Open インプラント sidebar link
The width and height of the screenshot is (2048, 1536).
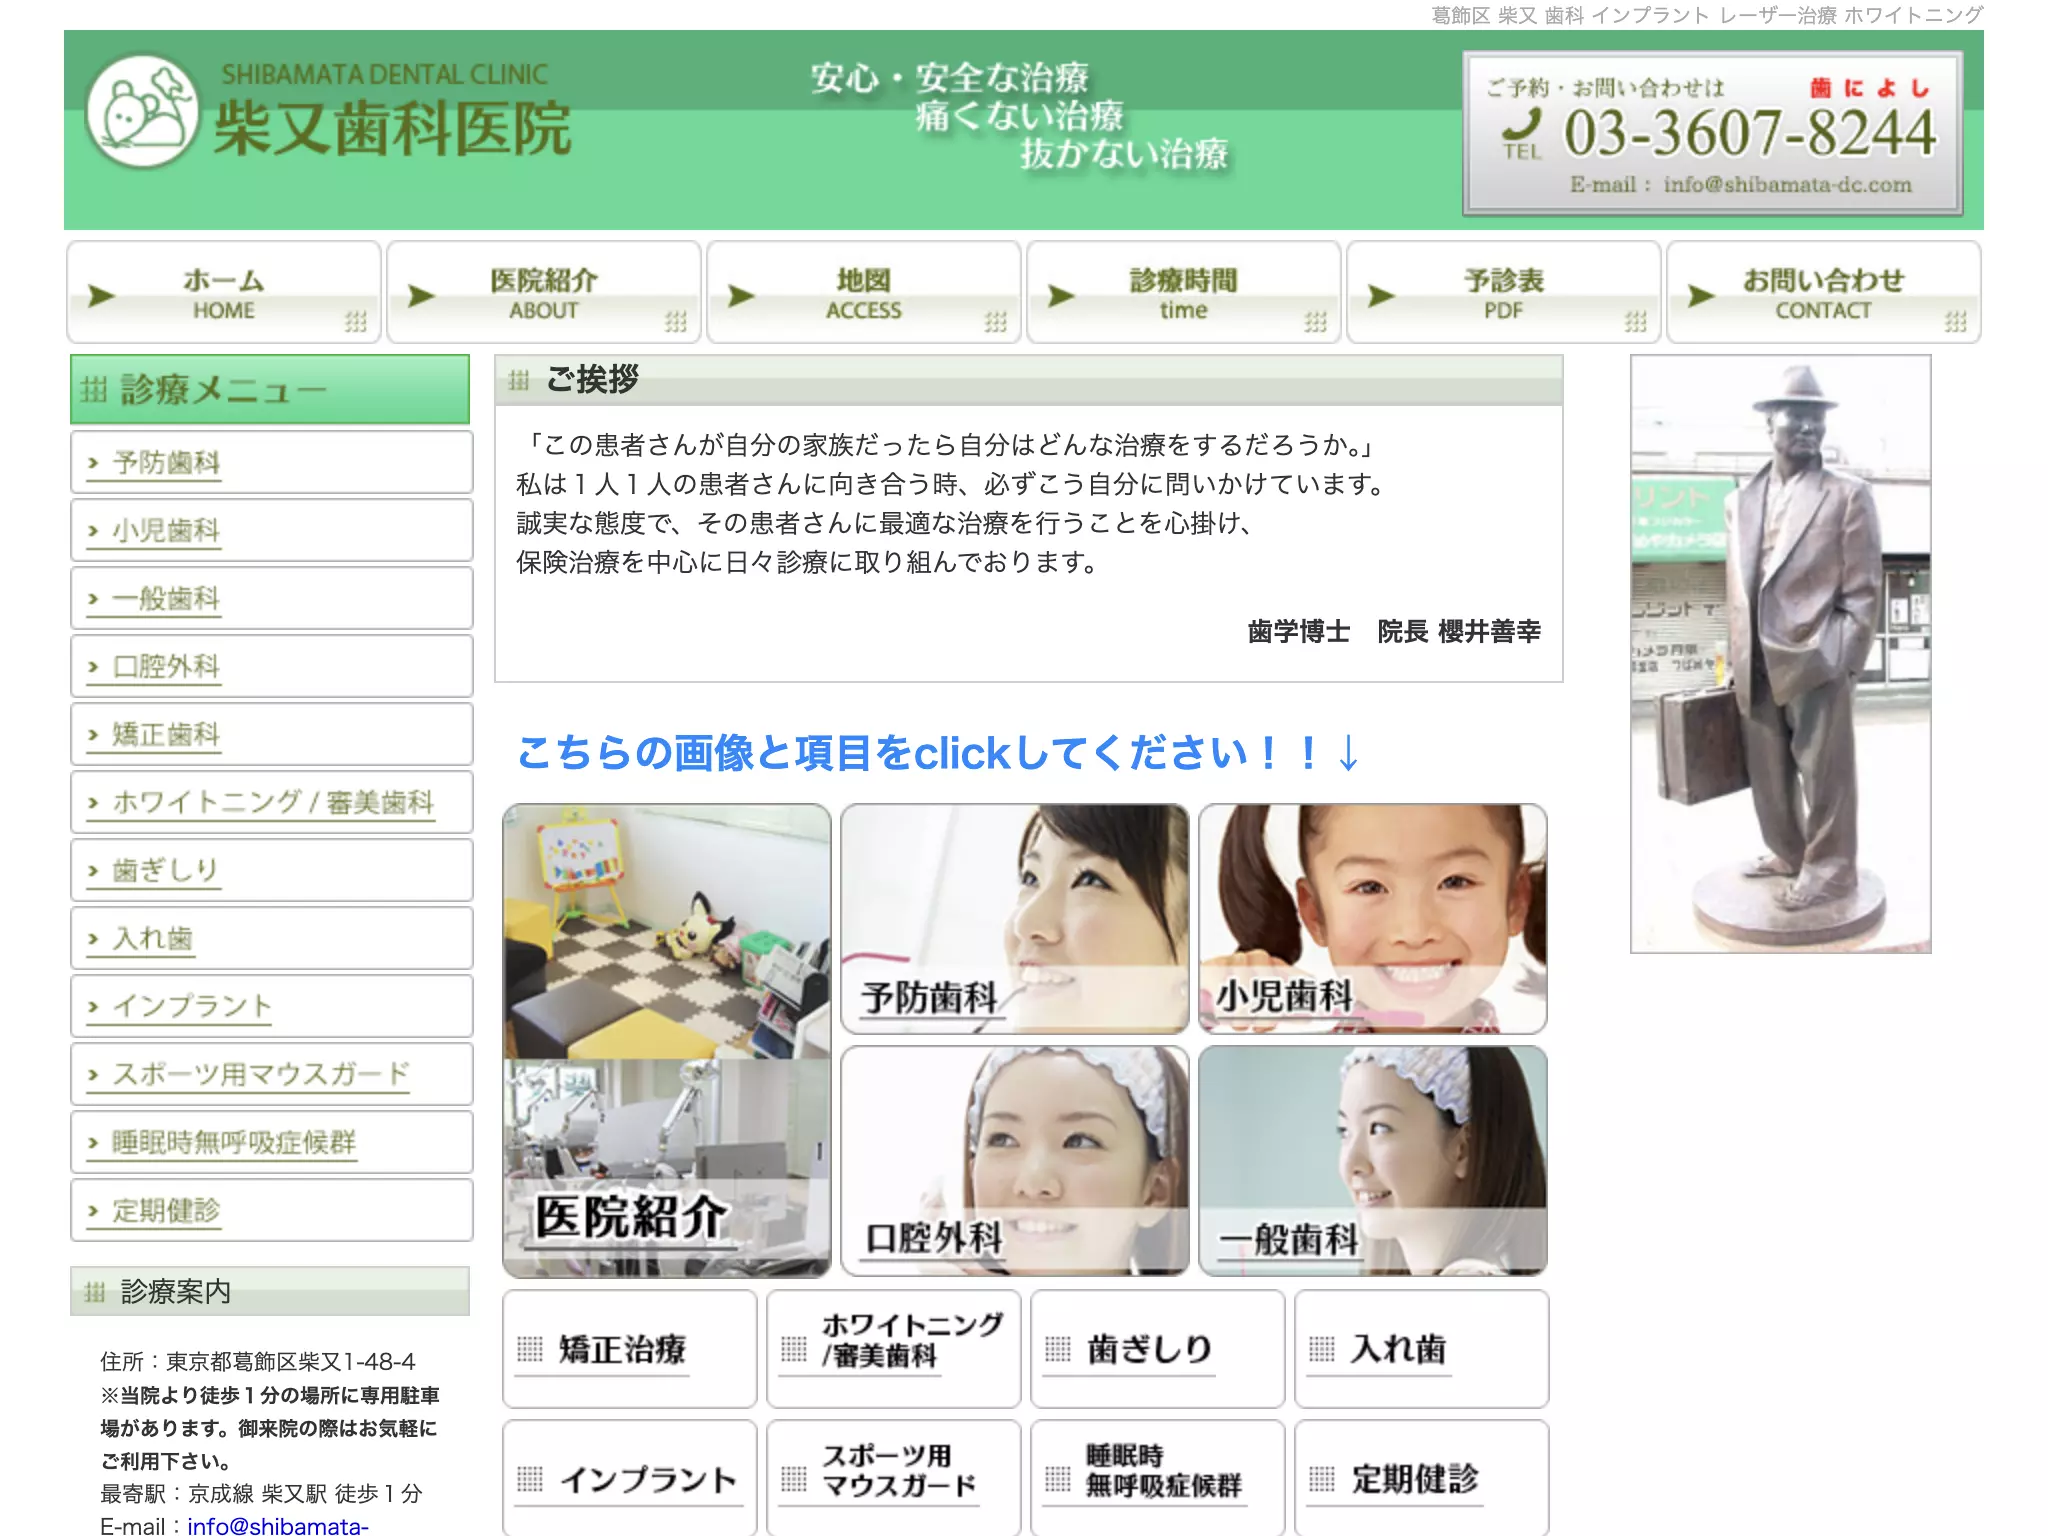coord(271,1006)
